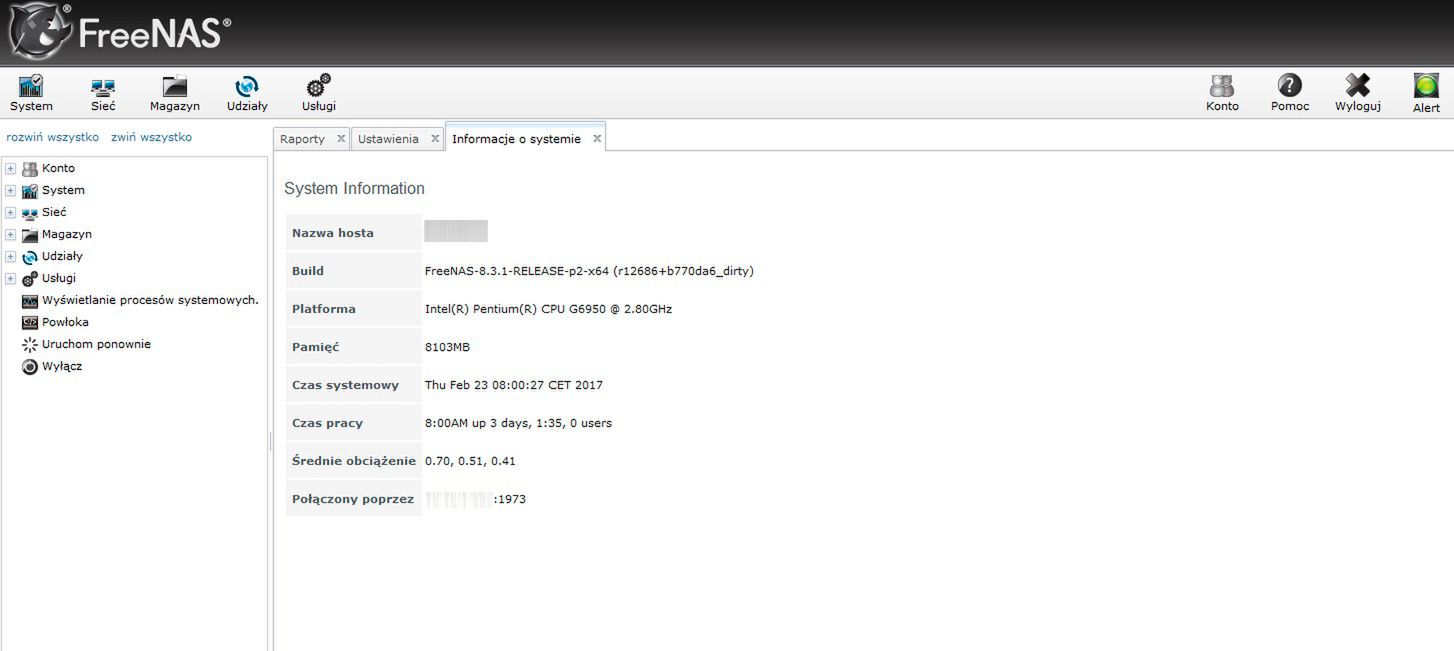1454x651 pixels.
Task: Click the Konto icon in the tree
Action: pos(30,169)
